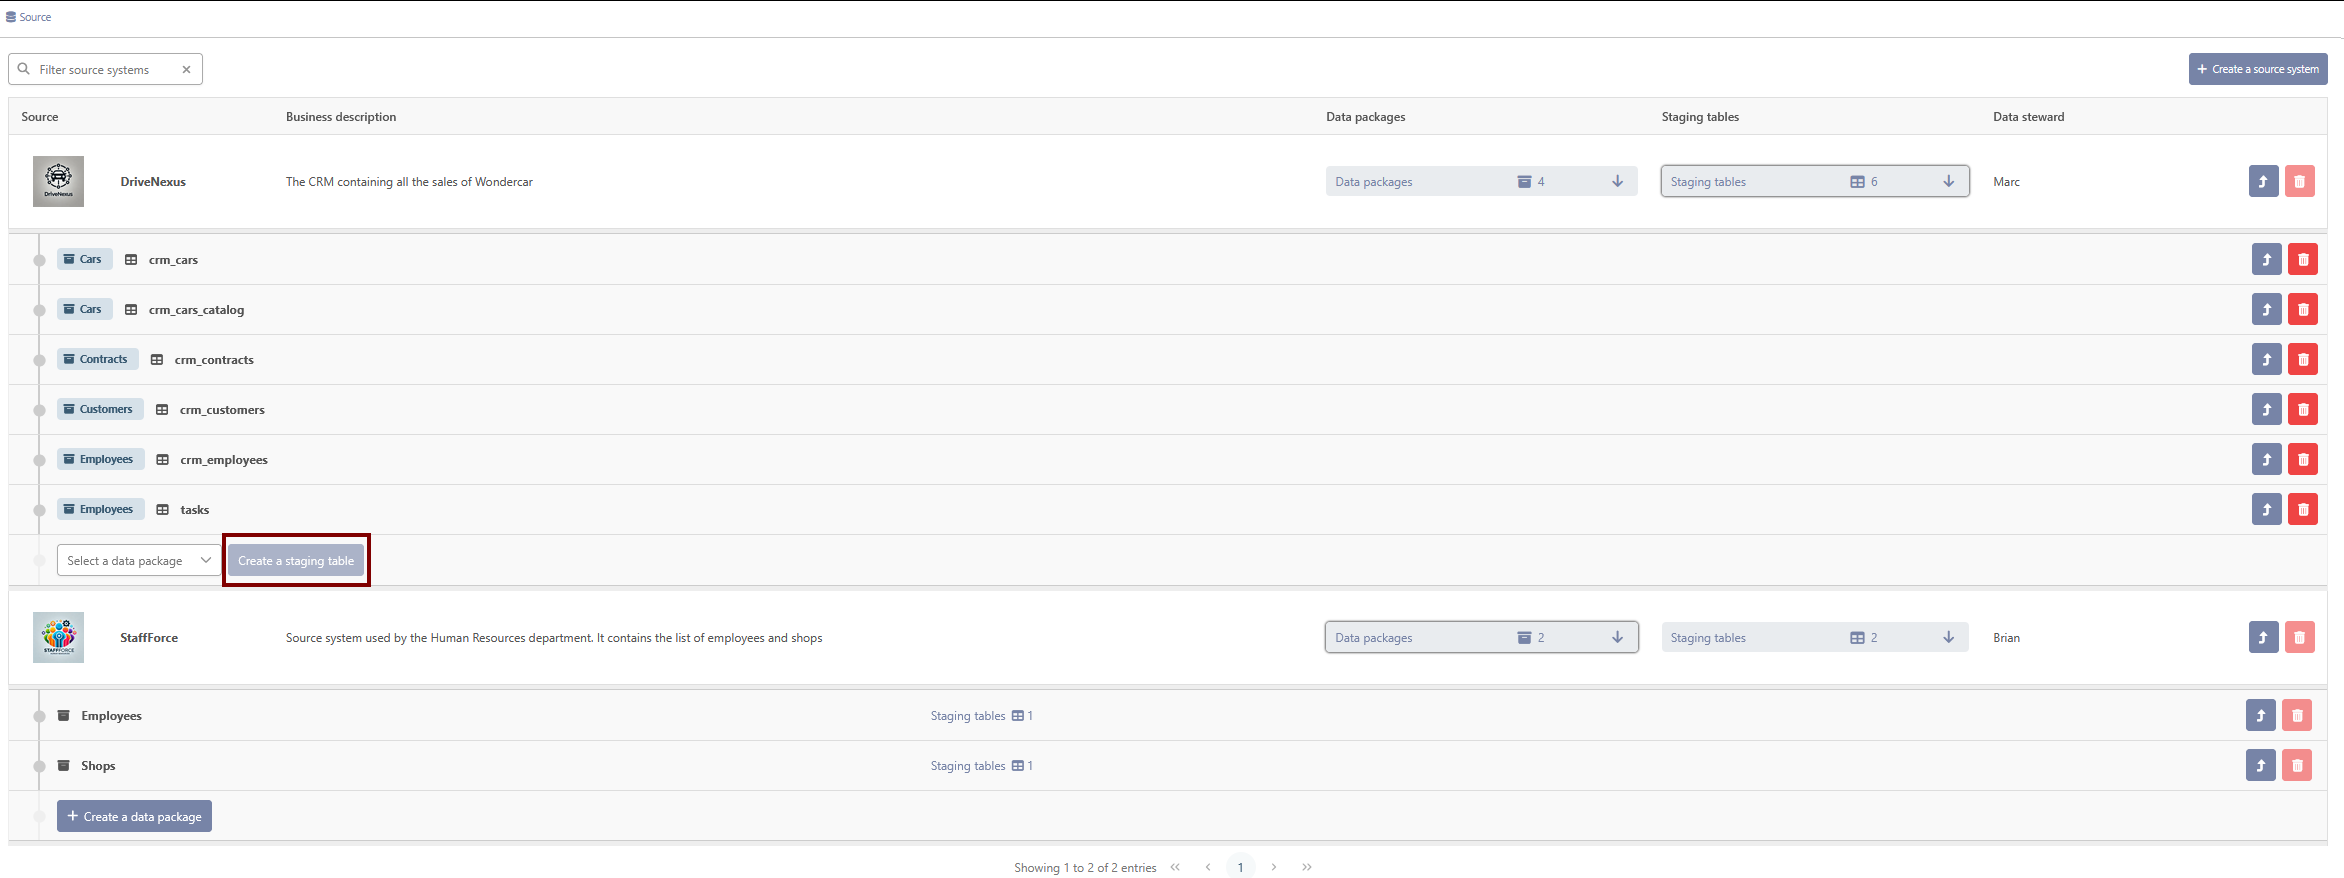Expand StaffForce Staging tables list
This screenshot has width=2344, height=878.
(x=1815, y=637)
